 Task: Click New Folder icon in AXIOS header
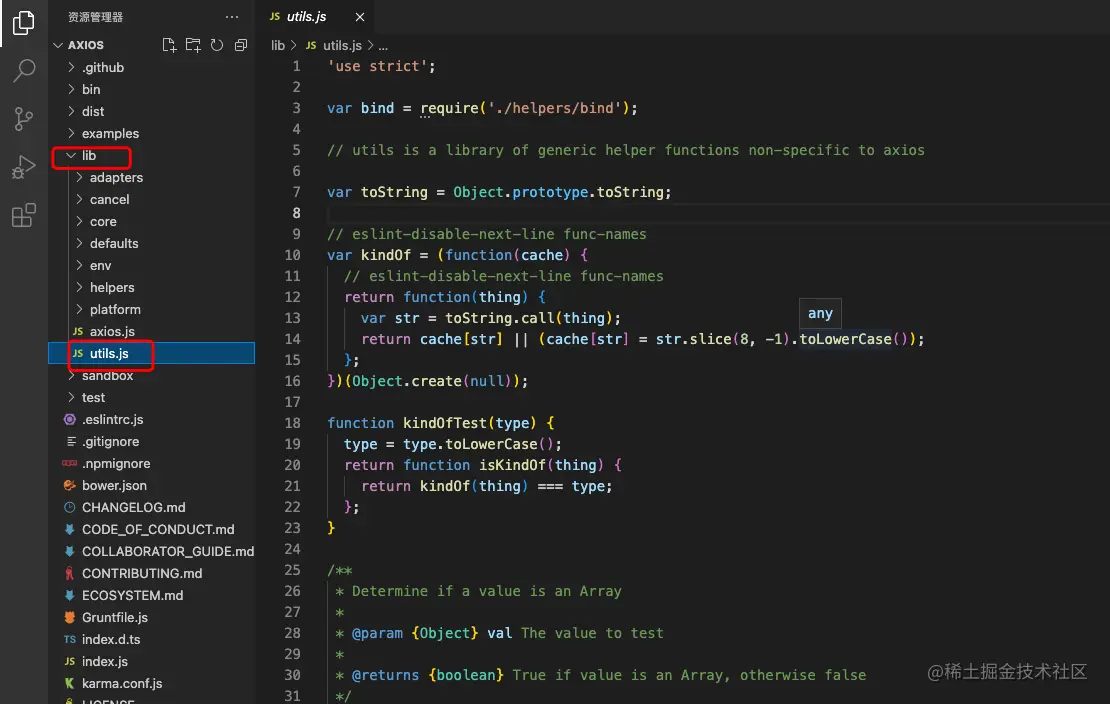[x=193, y=45]
